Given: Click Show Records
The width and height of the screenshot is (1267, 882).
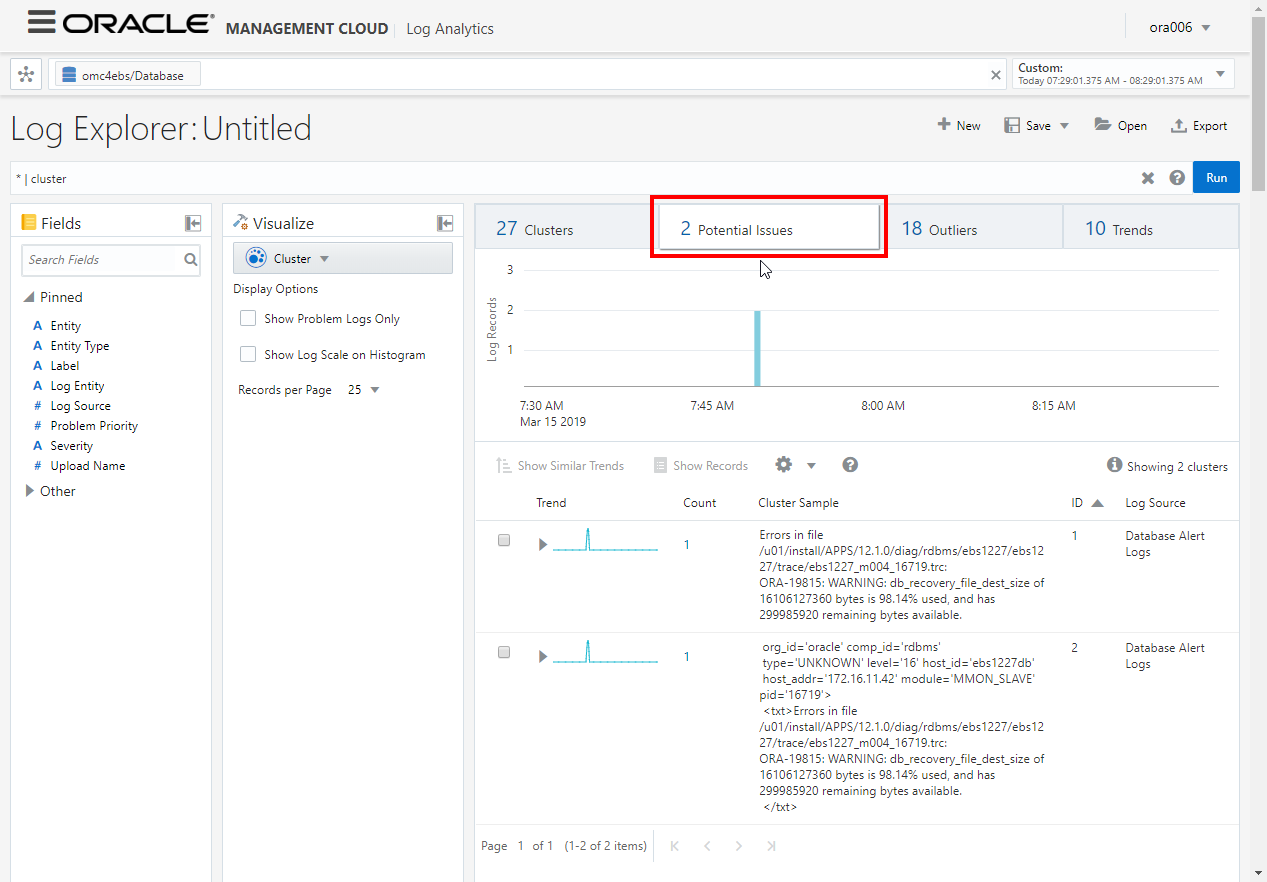Looking at the screenshot, I should [701, 465].
